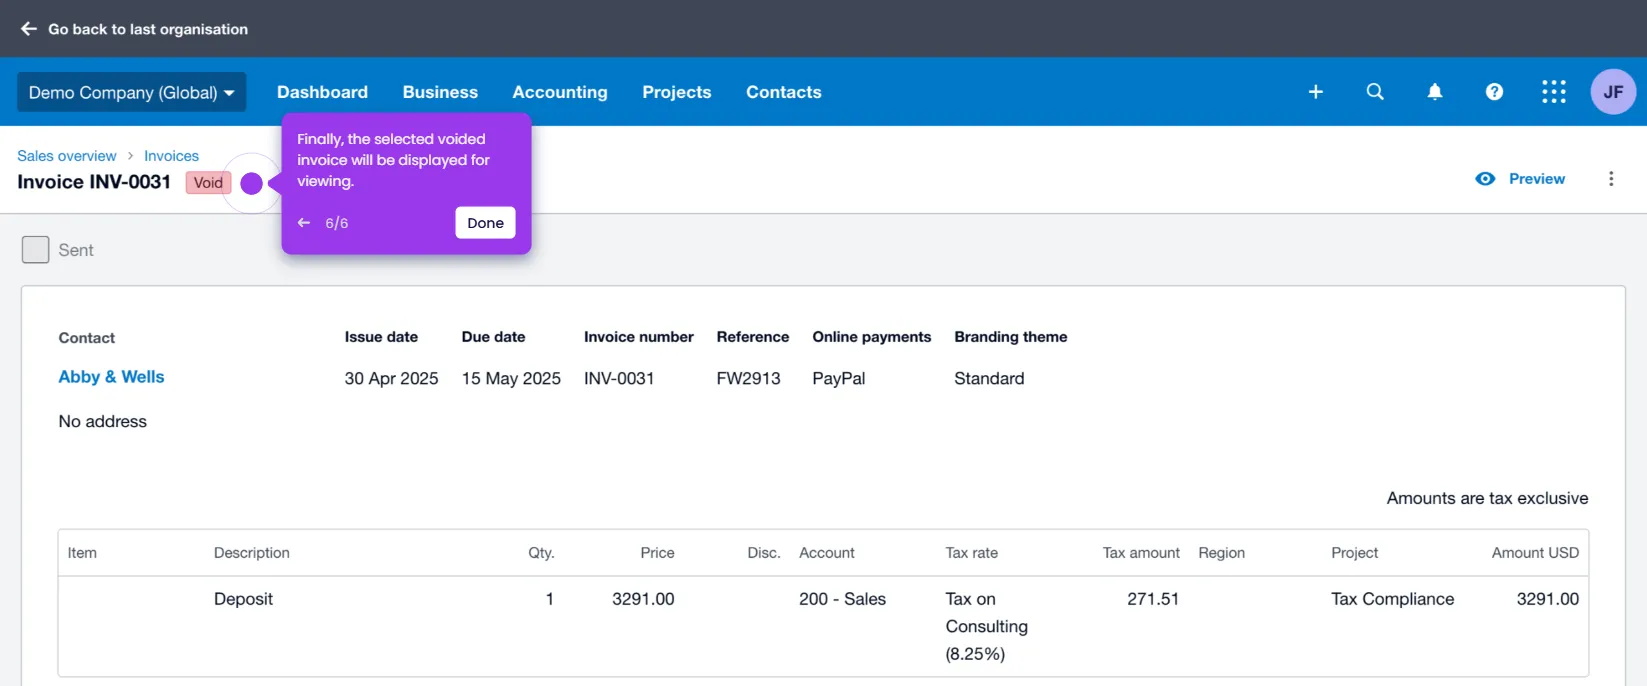Click the Price column header
The width and height of the screenshot is (1647, 686).
coord(657,553)
